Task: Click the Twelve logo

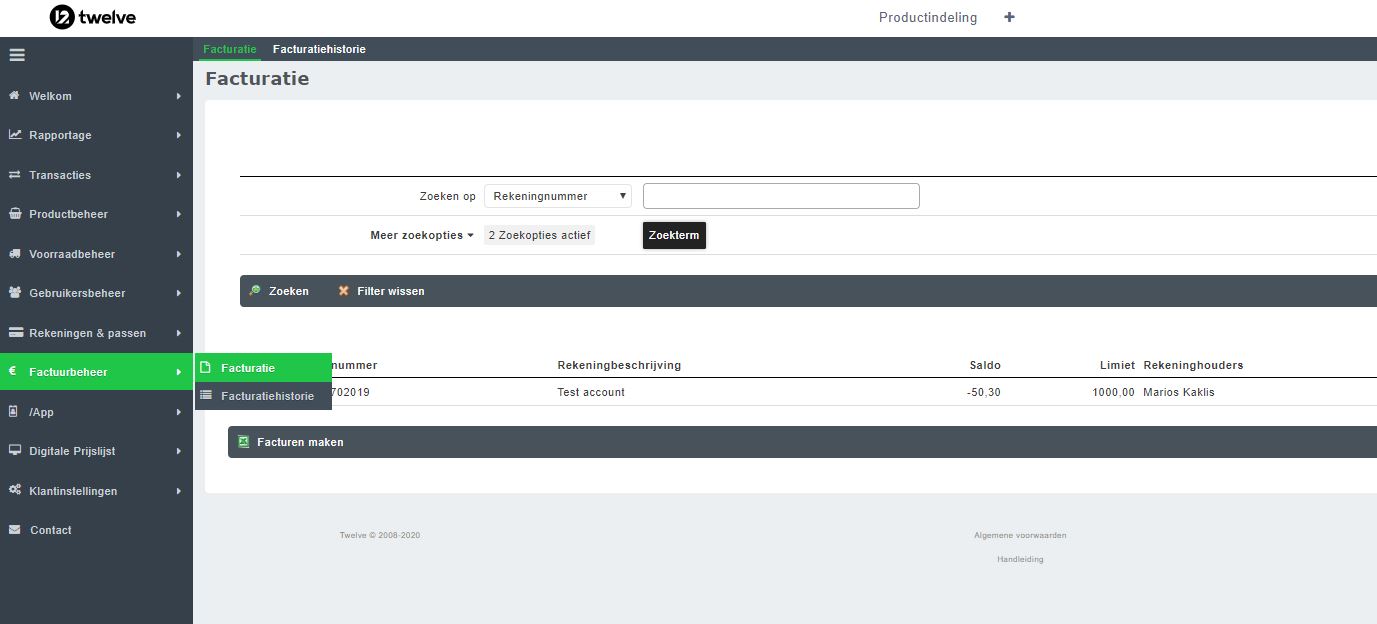Action: pyautogui.click(x=93, y=17)
